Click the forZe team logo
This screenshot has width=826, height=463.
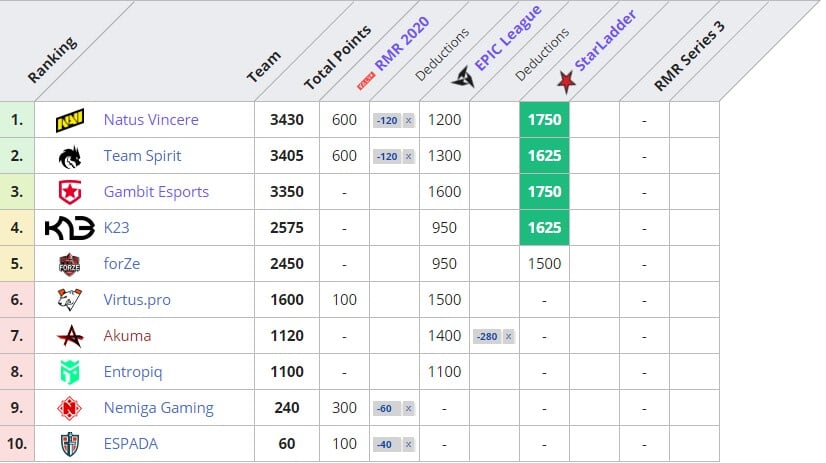(x=70, y=264)
